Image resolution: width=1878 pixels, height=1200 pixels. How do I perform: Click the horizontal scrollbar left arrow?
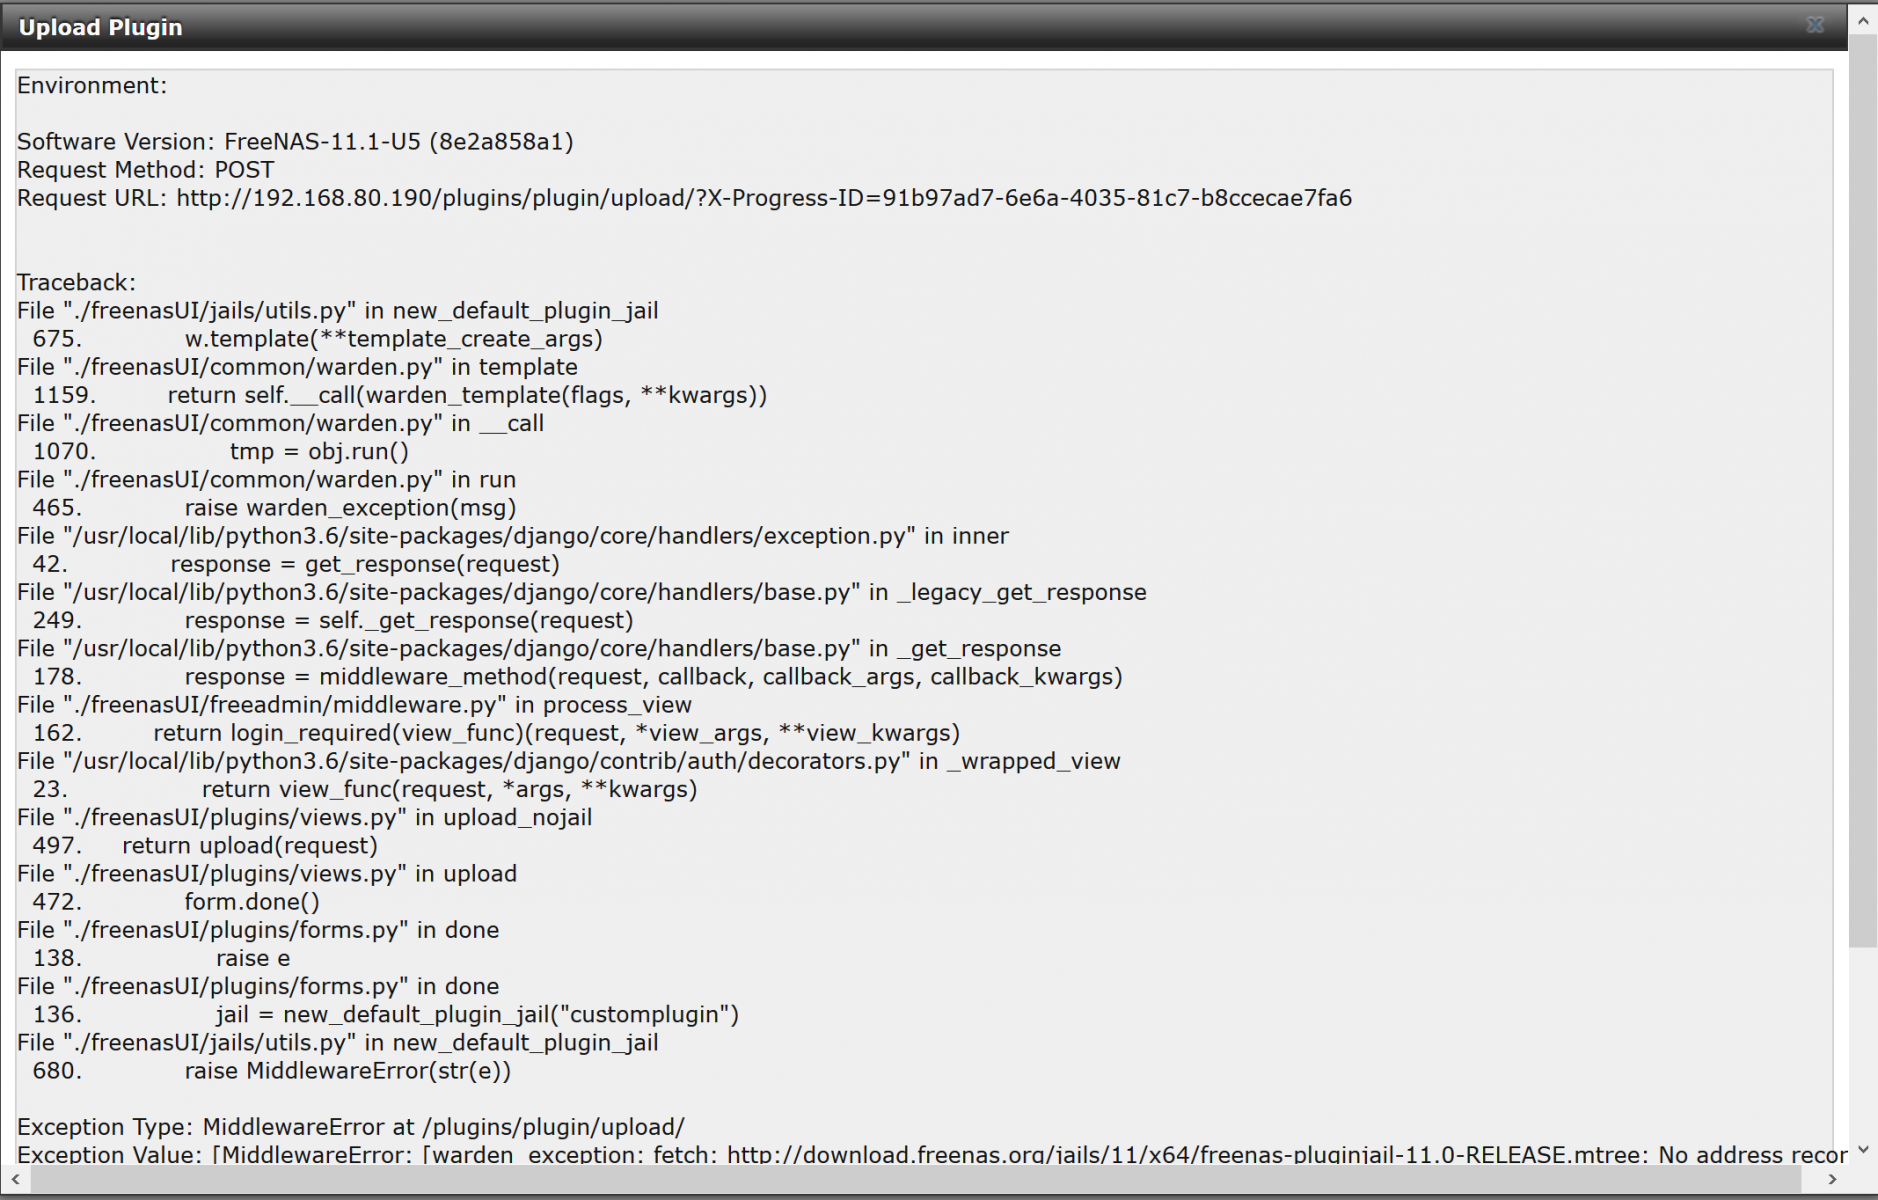click(15, 1179)
